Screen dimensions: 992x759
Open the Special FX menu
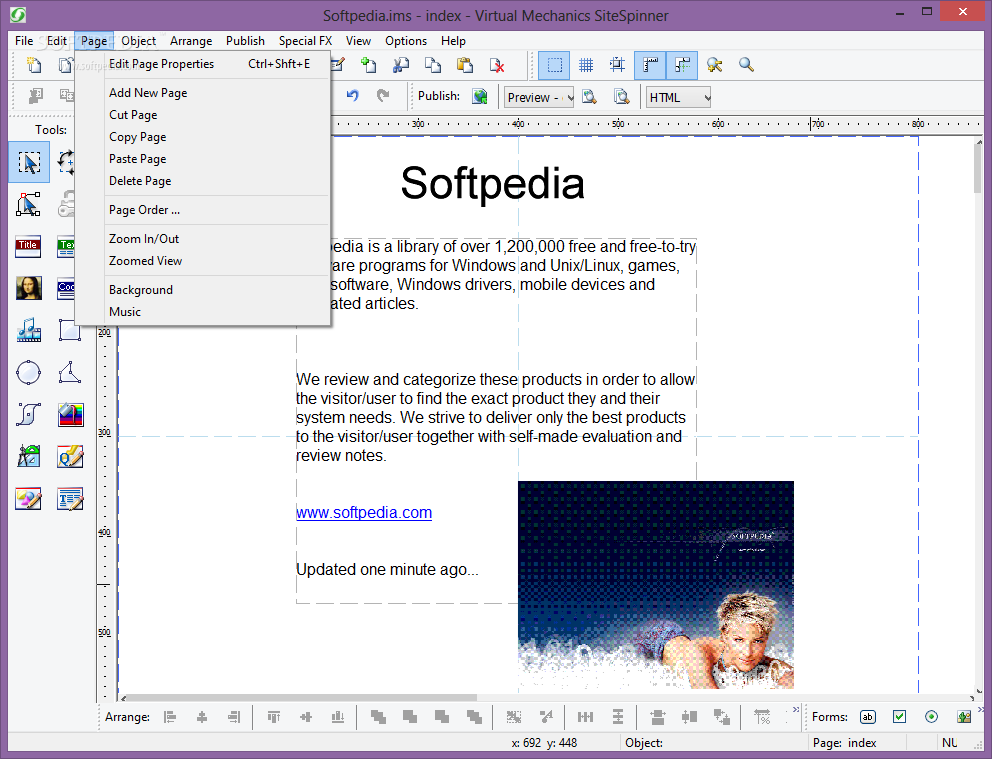point(305,41)
